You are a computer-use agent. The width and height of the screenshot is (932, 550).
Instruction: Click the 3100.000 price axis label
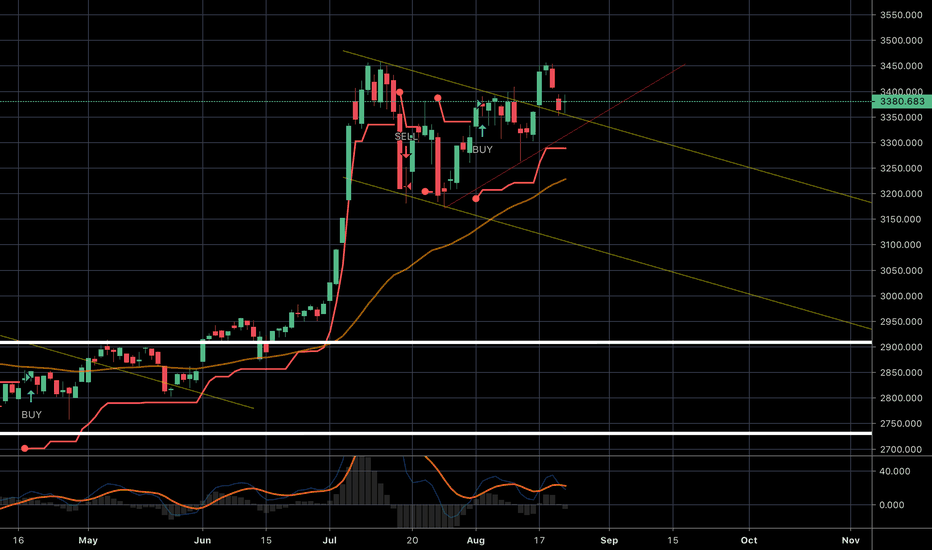[x=901, y=244]
